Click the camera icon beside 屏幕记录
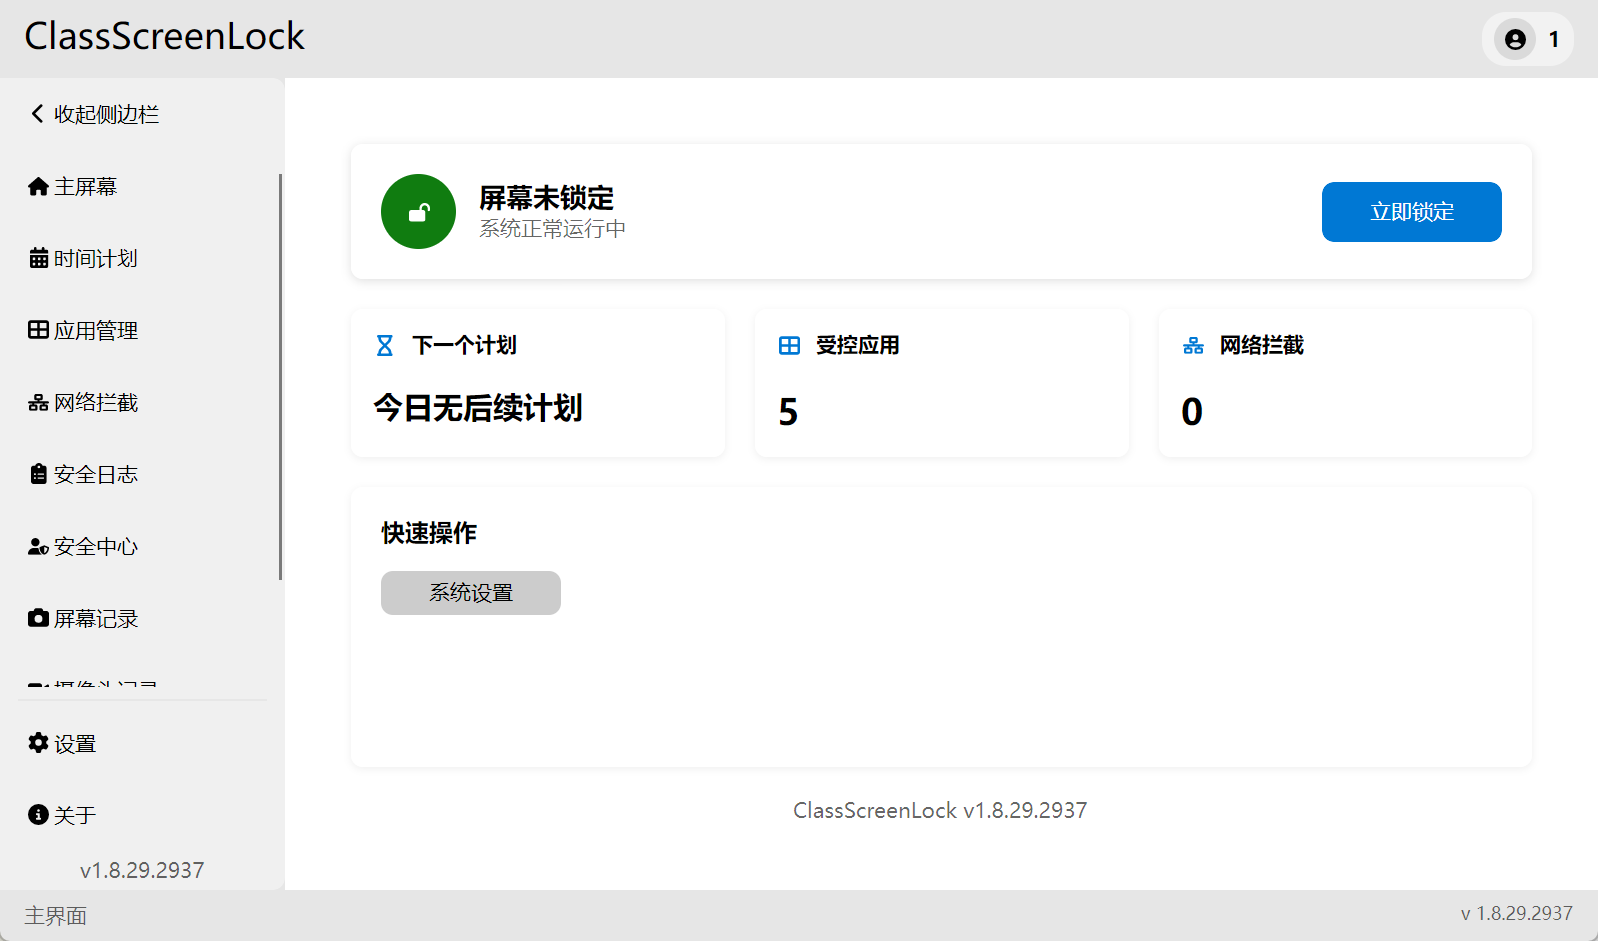 (x=38, y=618)
